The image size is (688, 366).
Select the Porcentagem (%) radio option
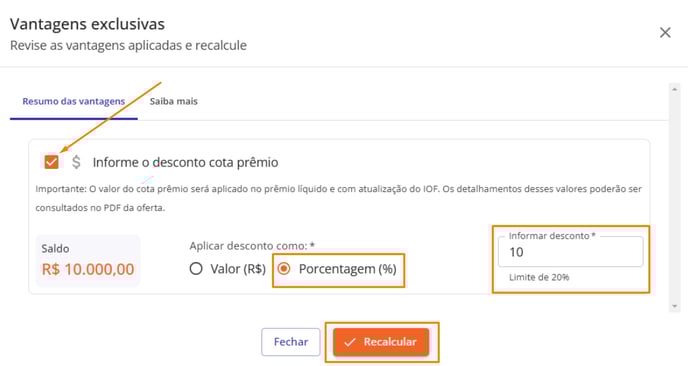coord(284,268)
